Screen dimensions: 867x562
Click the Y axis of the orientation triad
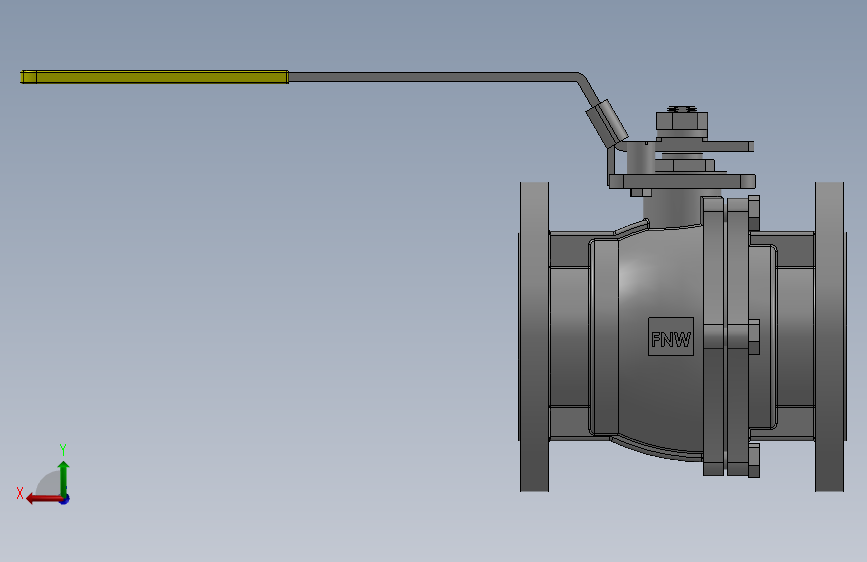(64, 478)
